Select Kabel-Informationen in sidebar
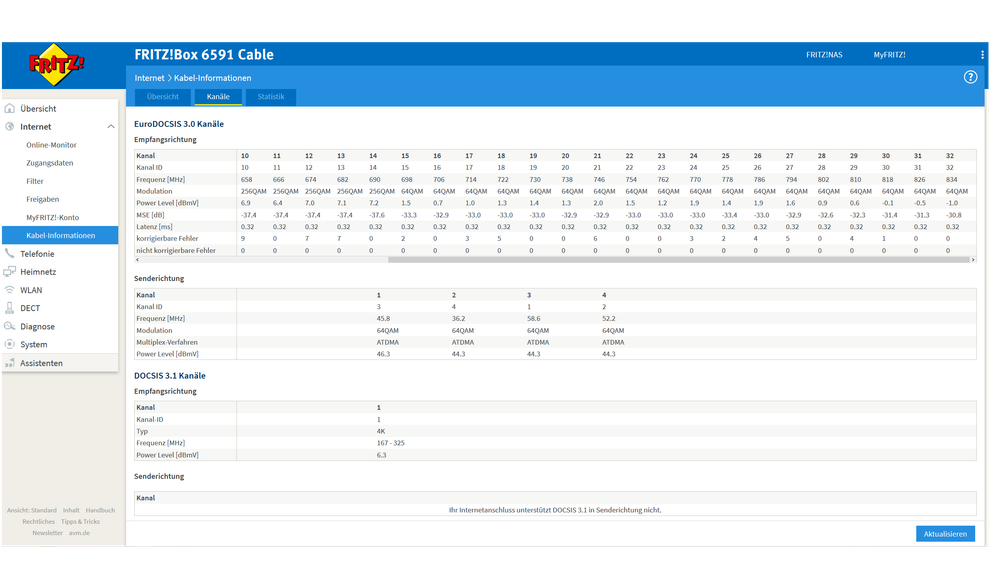The image size is (999, 562). click(60, 235)
